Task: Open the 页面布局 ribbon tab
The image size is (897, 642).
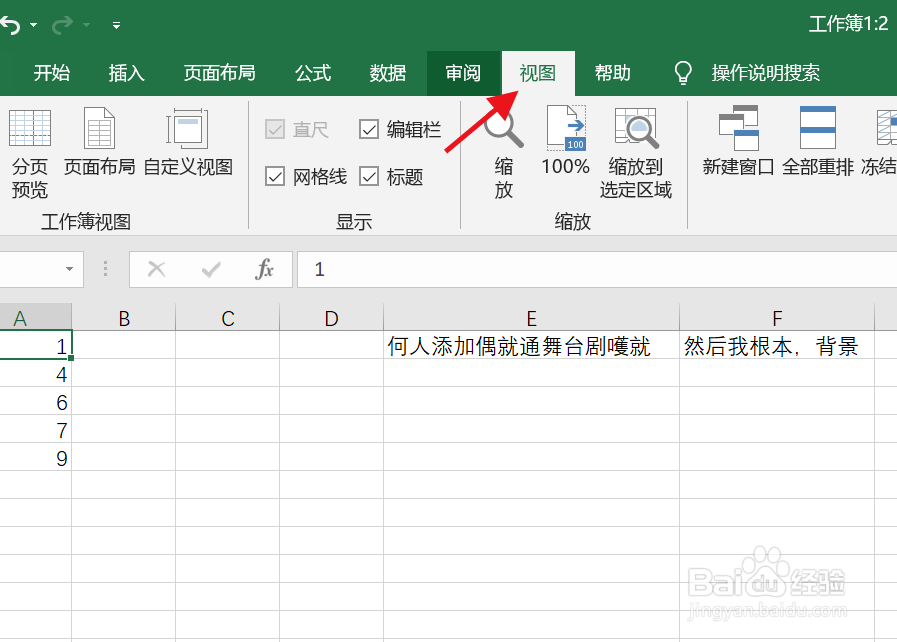Action: pyautogui.click(x=220, y=73)
